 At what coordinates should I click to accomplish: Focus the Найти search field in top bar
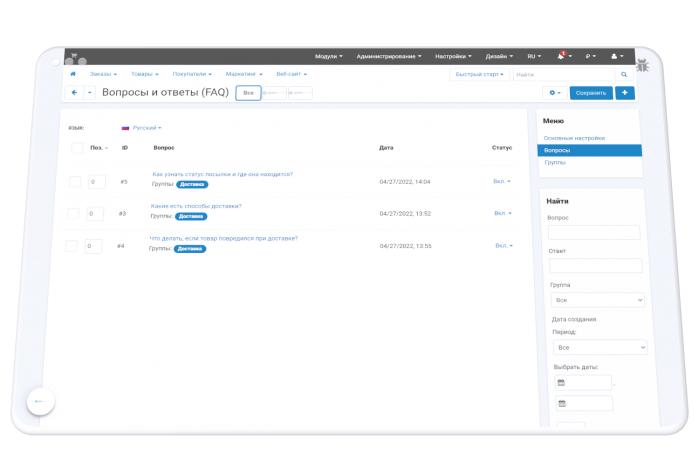[x=564, y=75]
